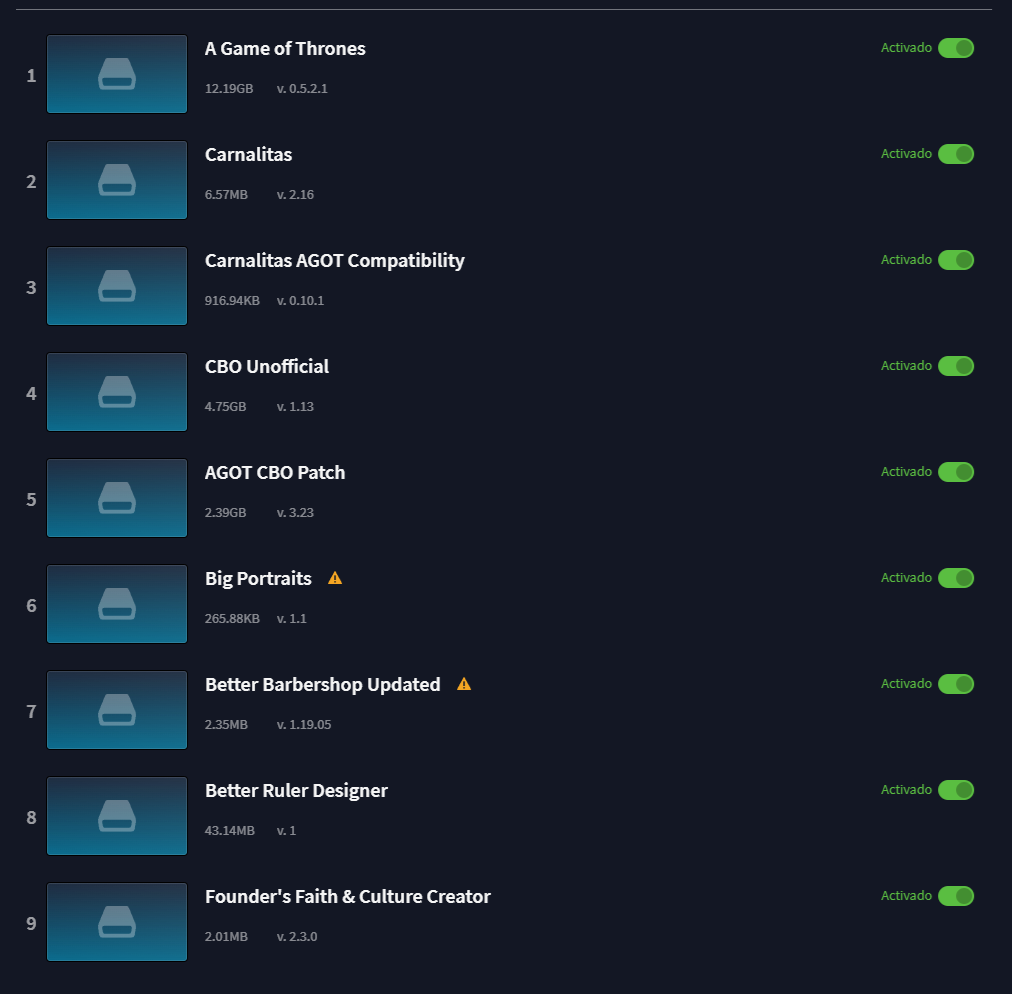This screenshot has height=994, width=1012.
Task: Open the Carnalitas AGOT Compatibility thumbnail
Action: click(x=117, y=286)
